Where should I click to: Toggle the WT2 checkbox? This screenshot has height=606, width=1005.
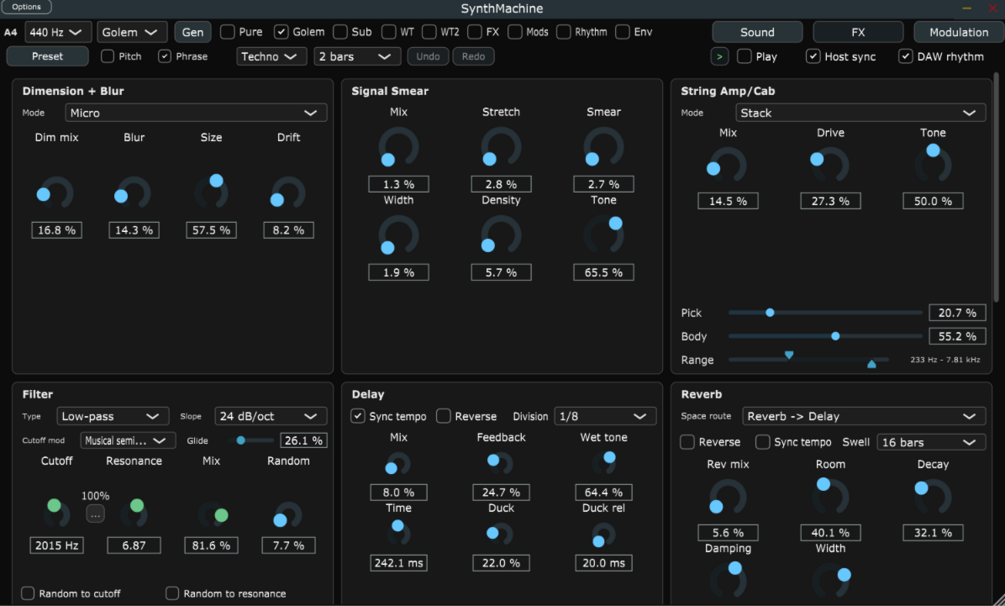[429, 32]
